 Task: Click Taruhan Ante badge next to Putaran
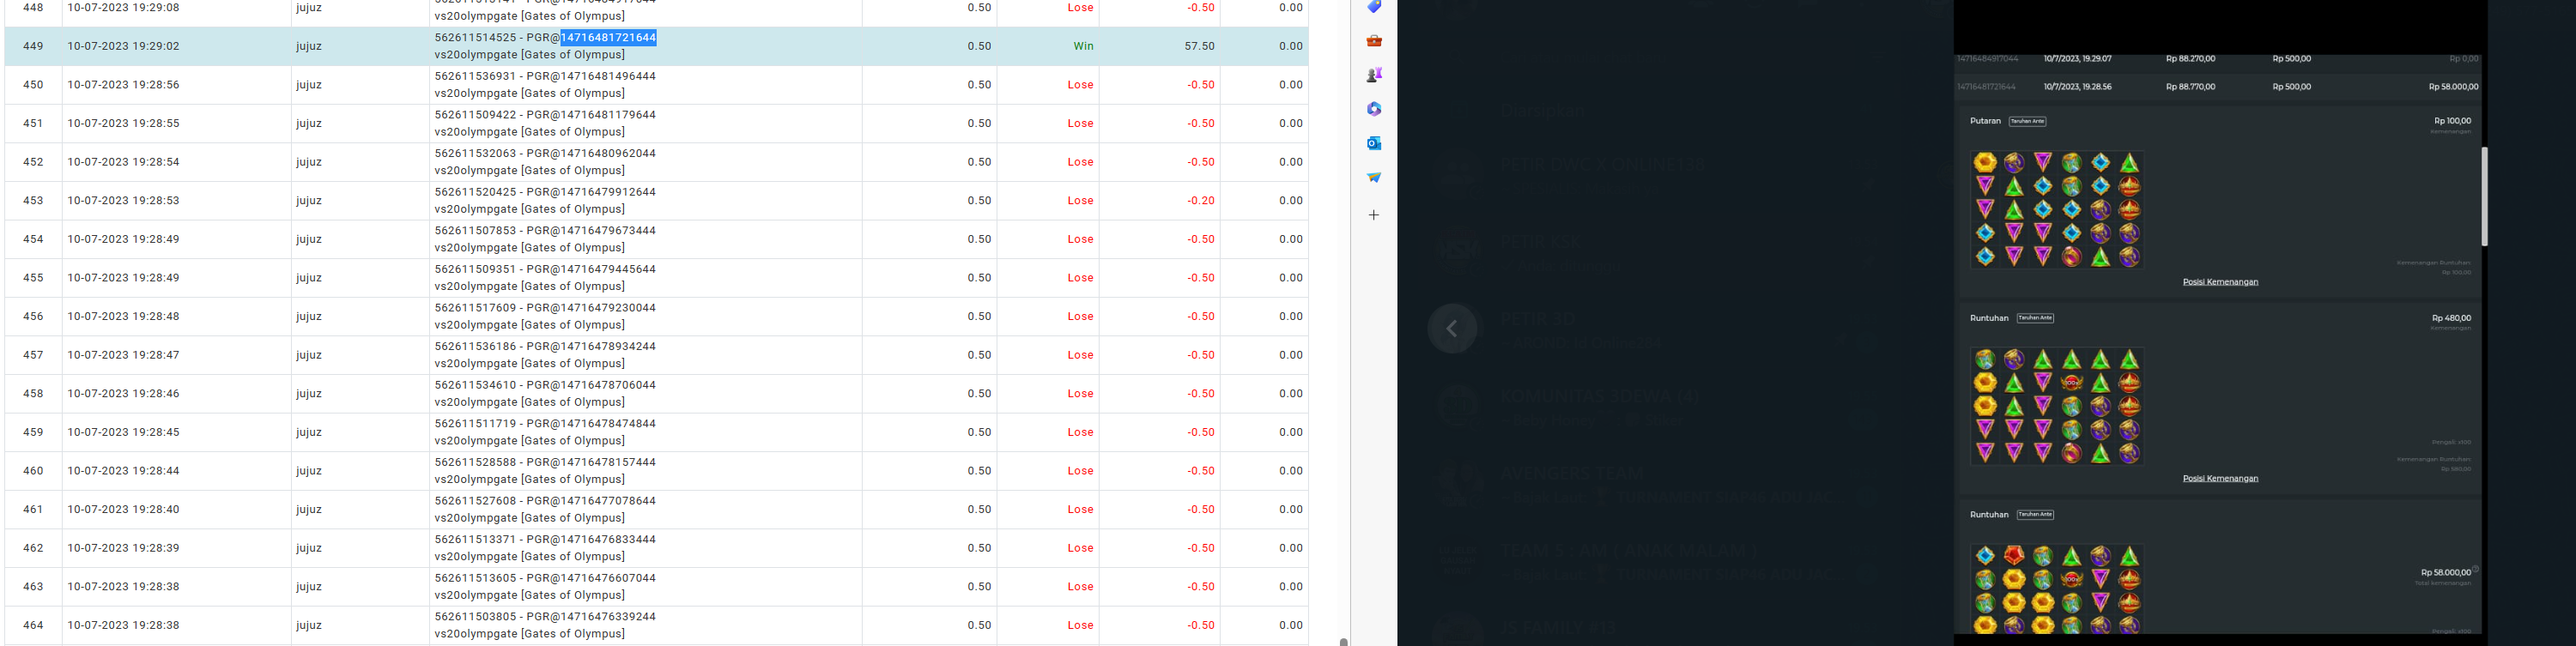click(x=2027, y=121)
